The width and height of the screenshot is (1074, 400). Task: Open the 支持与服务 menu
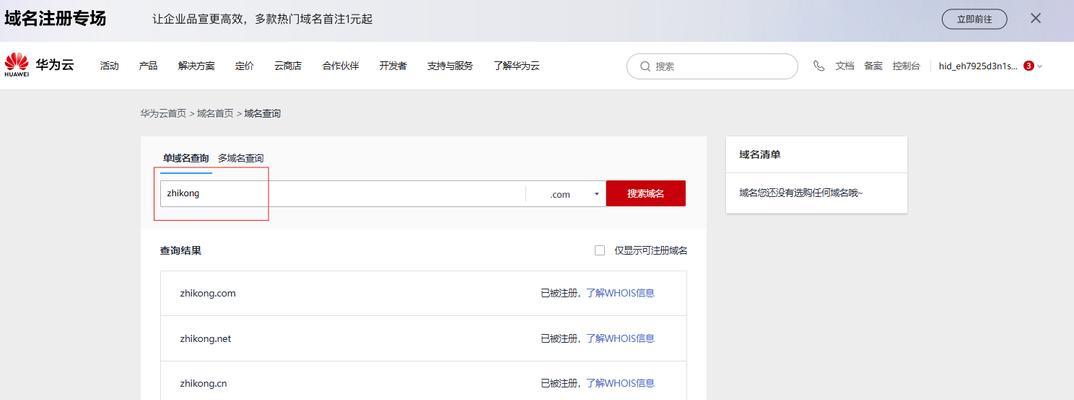450,66
